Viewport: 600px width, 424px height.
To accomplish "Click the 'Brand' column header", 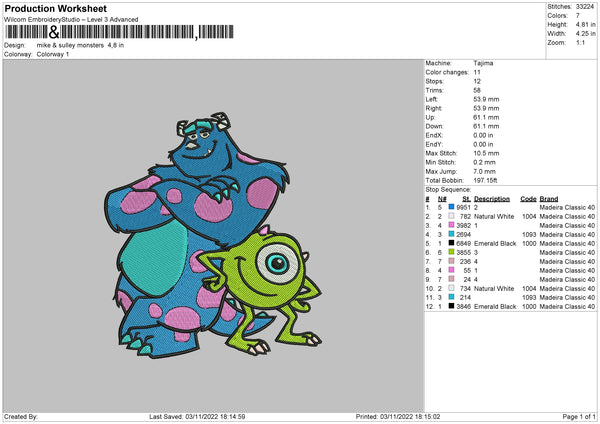I will pyautogui.click(x=549, y=199).
